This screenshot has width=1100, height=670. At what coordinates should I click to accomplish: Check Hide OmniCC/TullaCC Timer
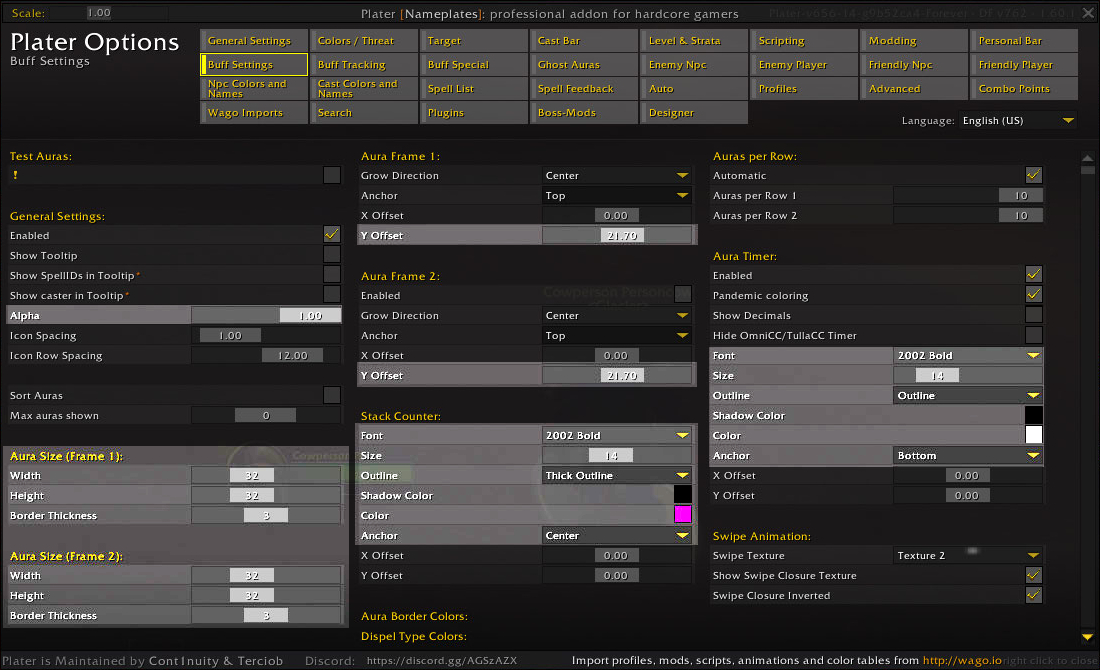coord(1033,335)
